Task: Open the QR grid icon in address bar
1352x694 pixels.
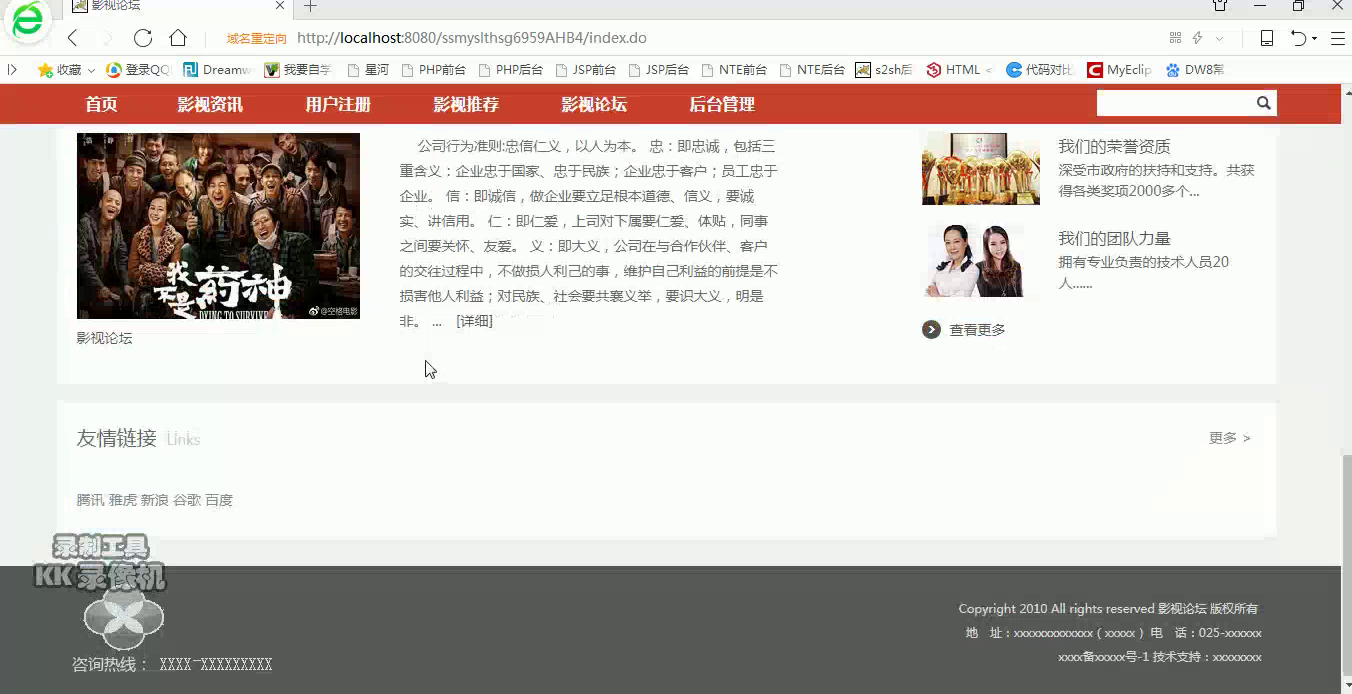Action: click(x=1175, y=38)
